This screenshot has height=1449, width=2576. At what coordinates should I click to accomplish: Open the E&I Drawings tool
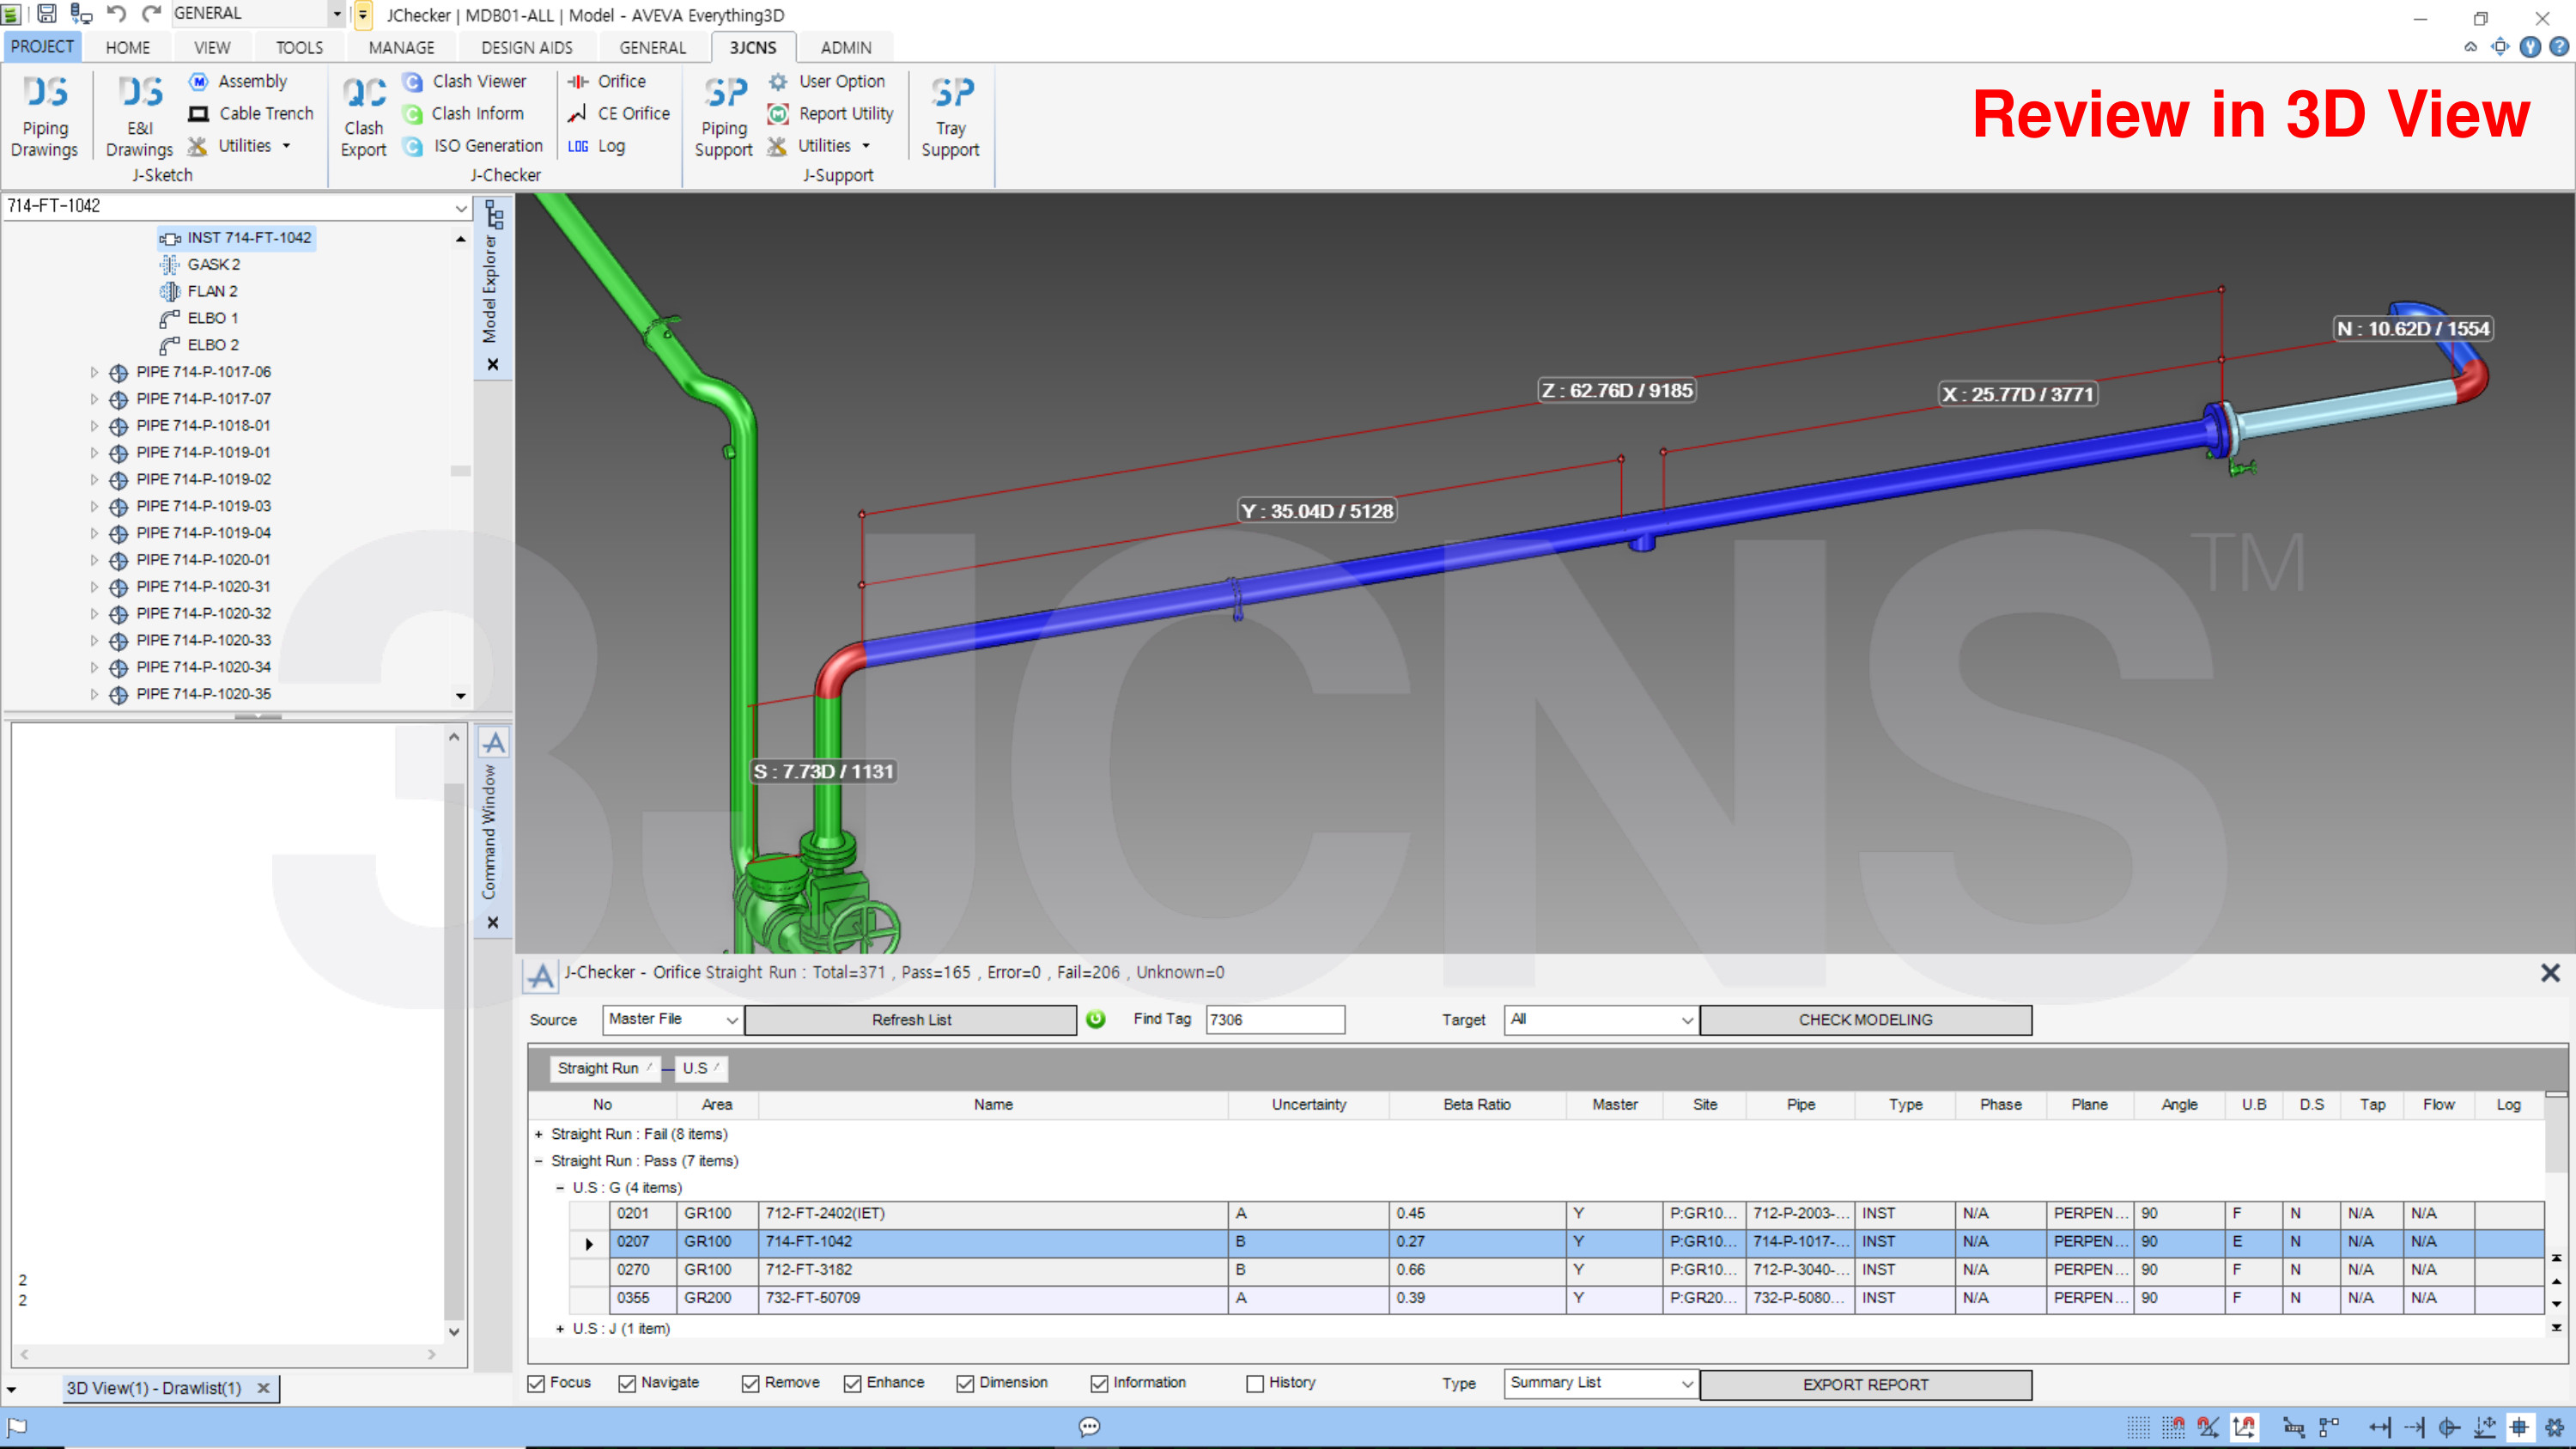point(139,115)
